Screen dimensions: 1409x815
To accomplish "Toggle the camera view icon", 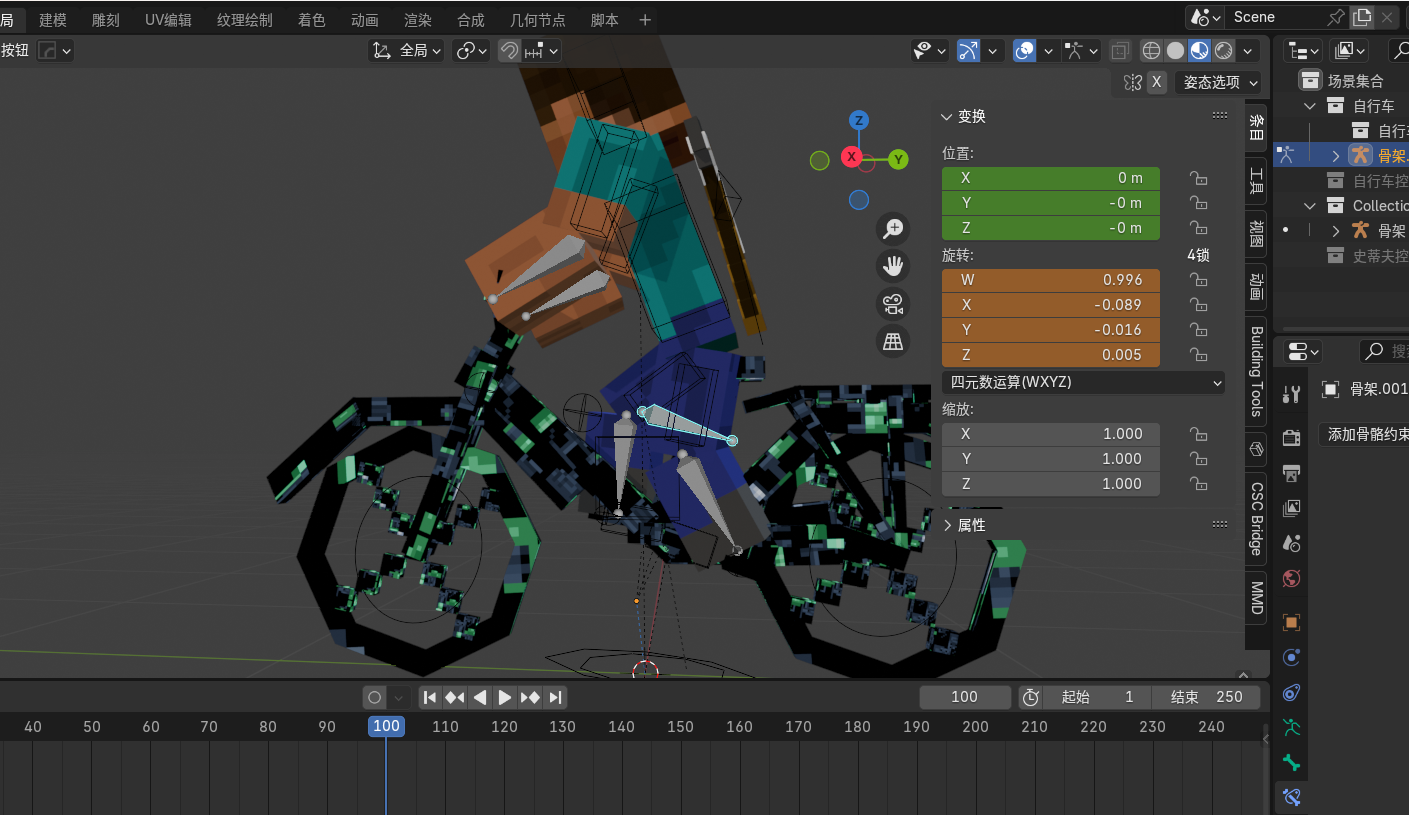I will pyautogui.click(x=893, y=304).
